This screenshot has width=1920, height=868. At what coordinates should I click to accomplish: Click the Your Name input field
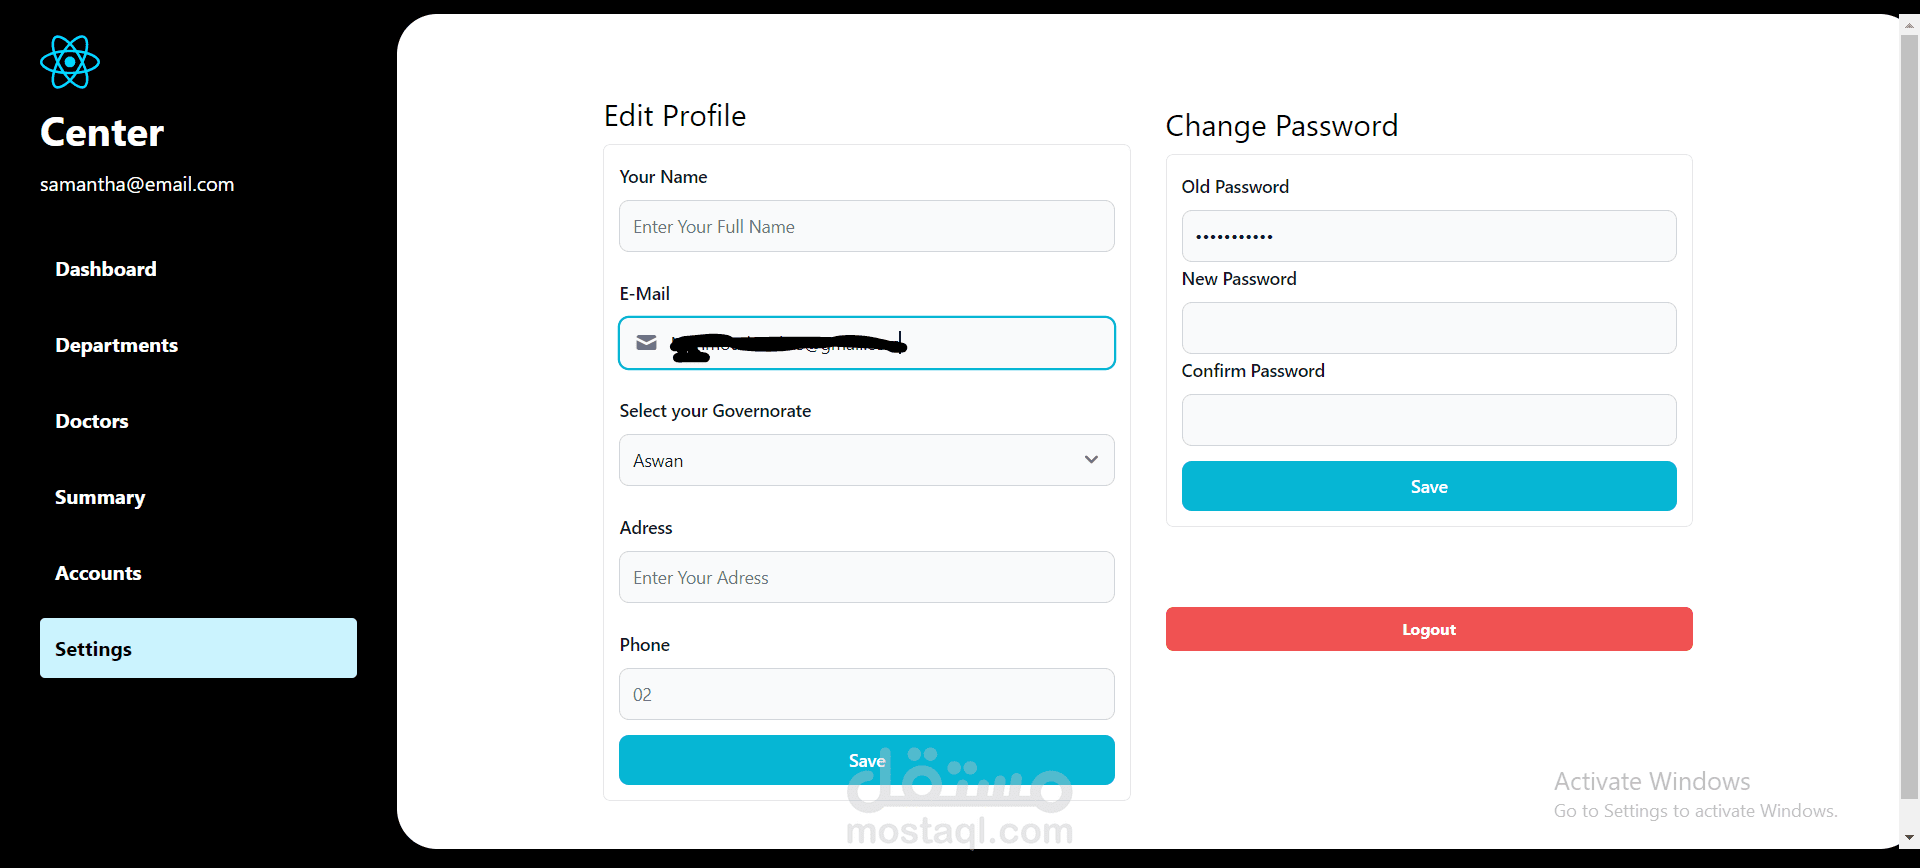pyautogui.click(x=866, y=226)
